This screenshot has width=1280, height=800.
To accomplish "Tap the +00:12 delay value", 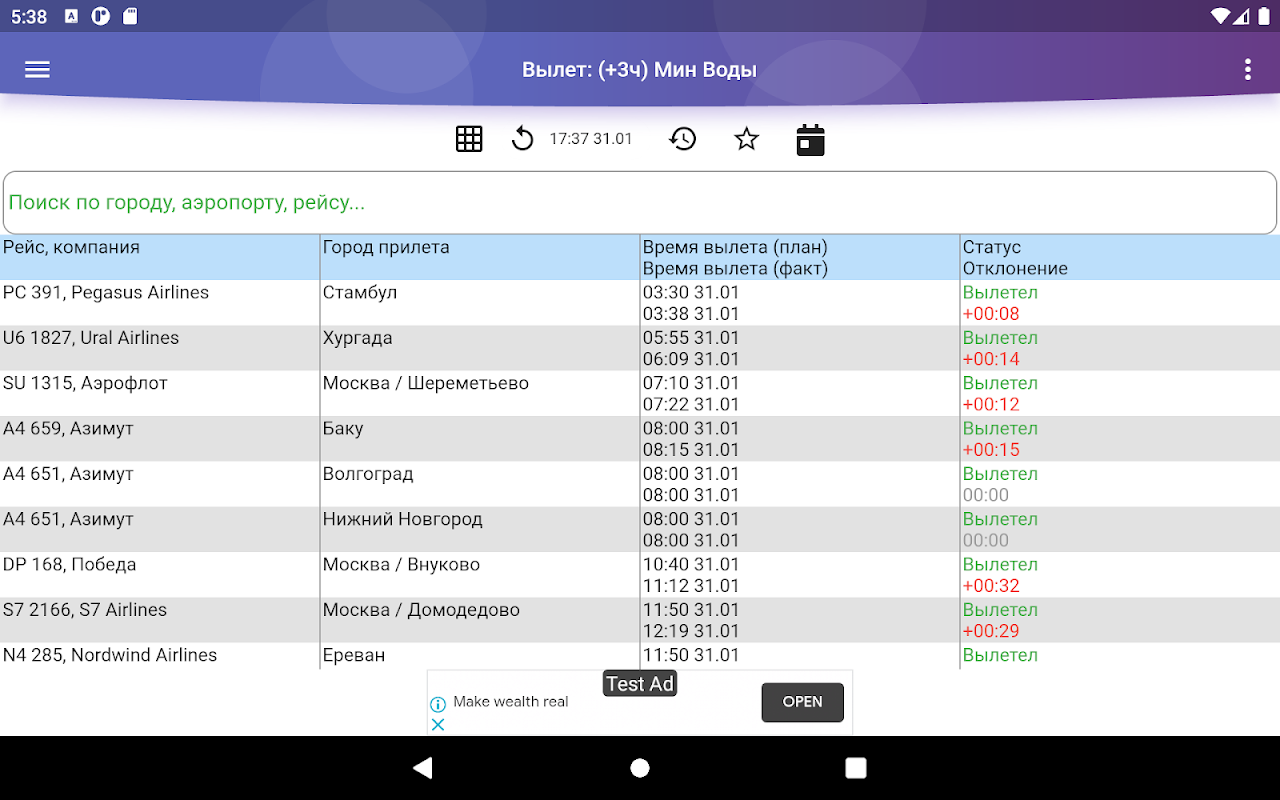I will [991, 404].
